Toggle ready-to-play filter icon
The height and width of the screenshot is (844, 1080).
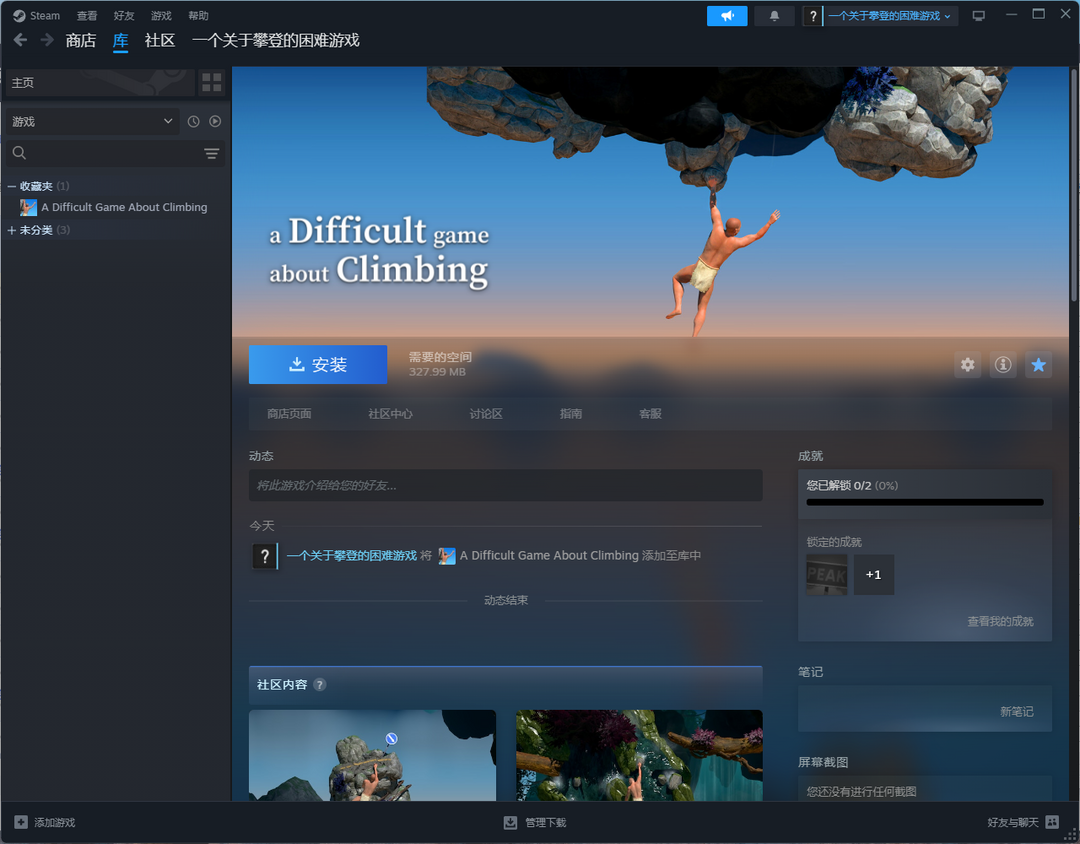215,121
